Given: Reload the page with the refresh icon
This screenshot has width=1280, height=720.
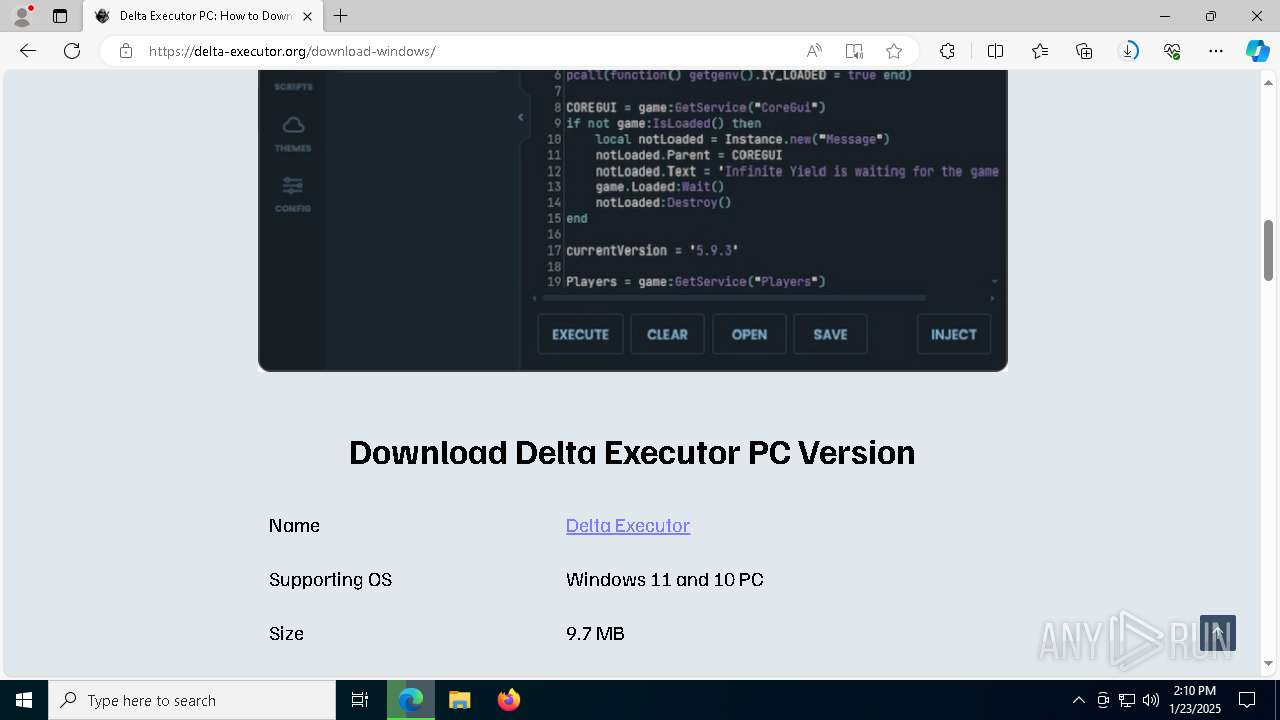Looking at the screenshot, I should [72, 51].
